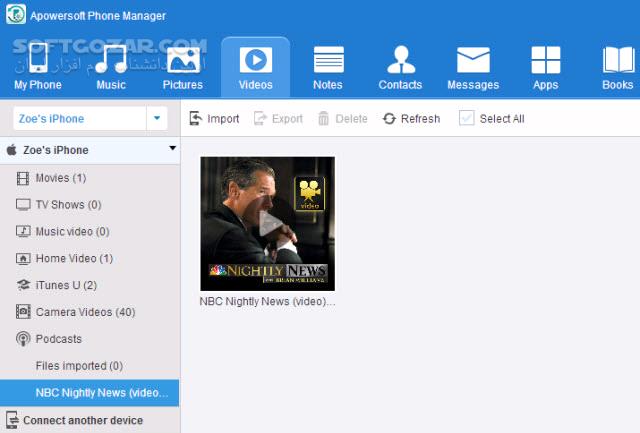The height and width of the screenshot is (433, 640).
Task: Click the Apple logo next to Zoe's iPhone
Action: 11,150
